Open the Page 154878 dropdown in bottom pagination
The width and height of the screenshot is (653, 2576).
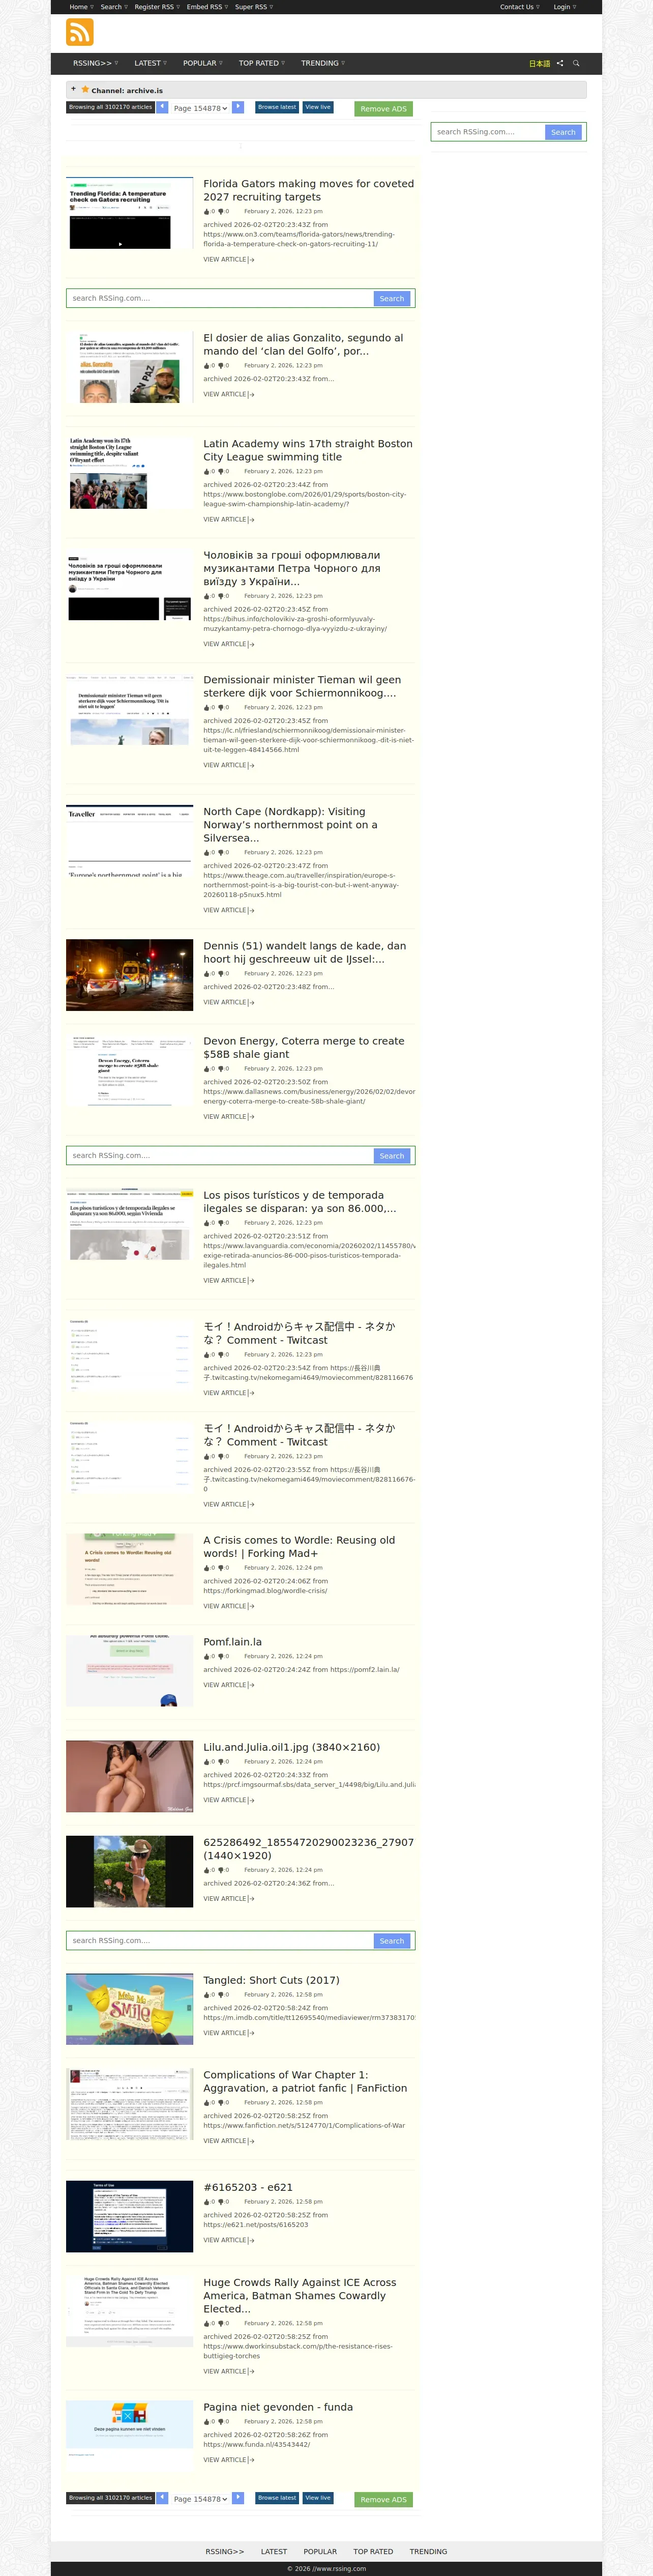[x=200, y=2498]
